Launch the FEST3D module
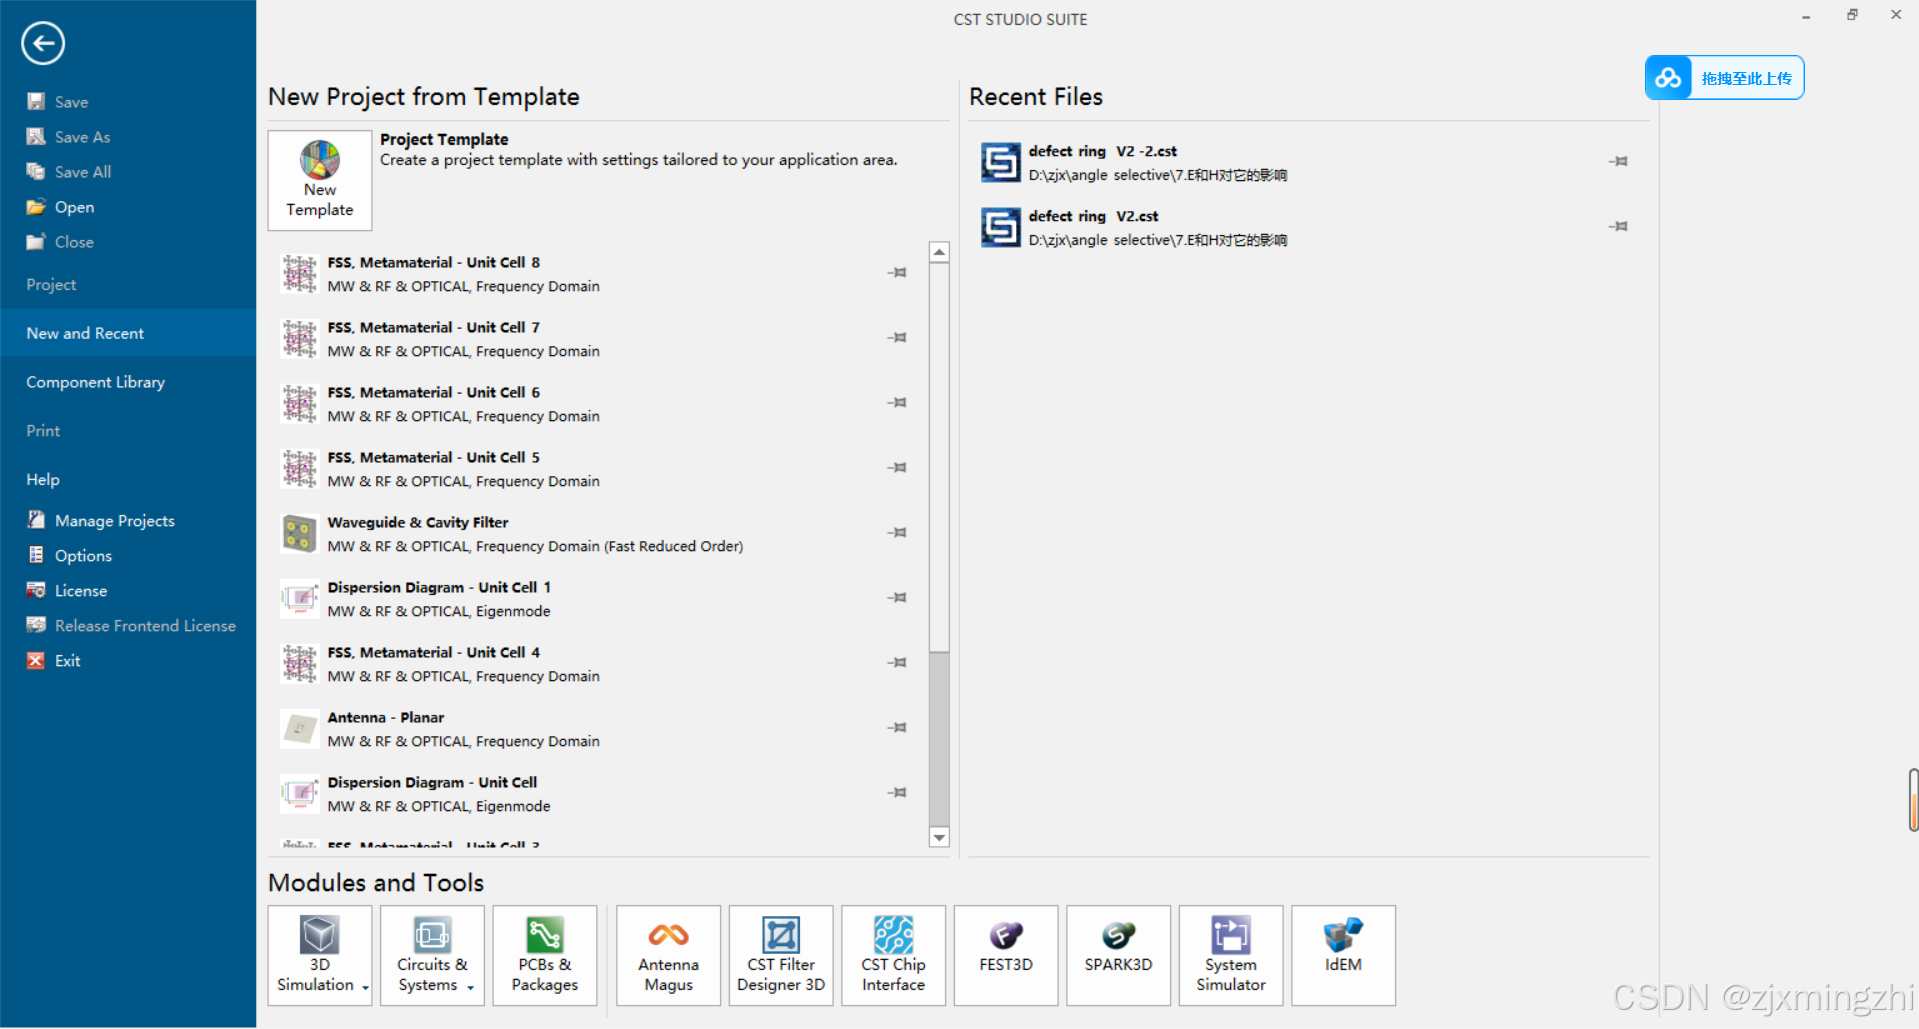This screenshot has height=1029, width=1919. 1006,955
